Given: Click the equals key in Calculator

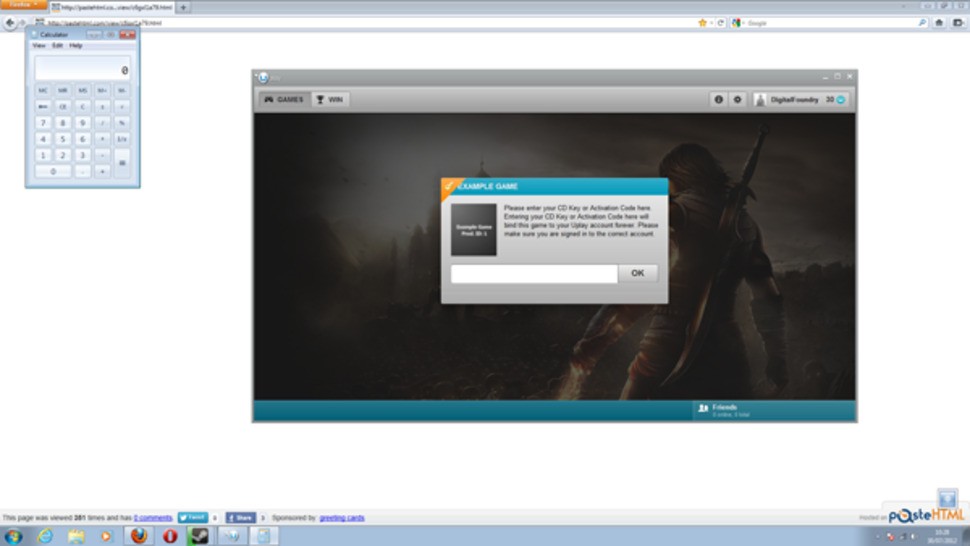Looking at the screenshot, I should [122, 163].
